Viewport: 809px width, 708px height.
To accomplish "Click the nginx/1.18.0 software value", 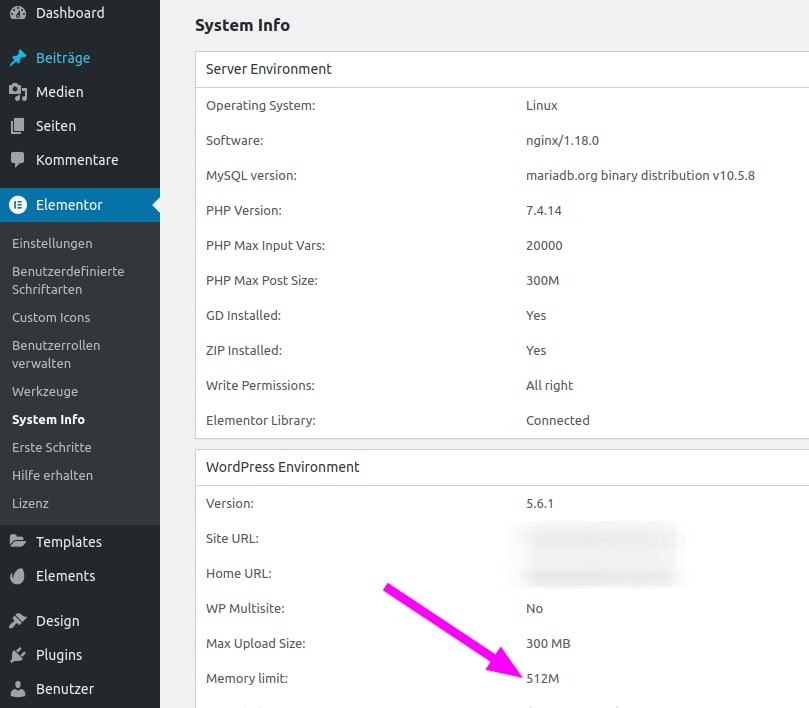I will [562, 140].
